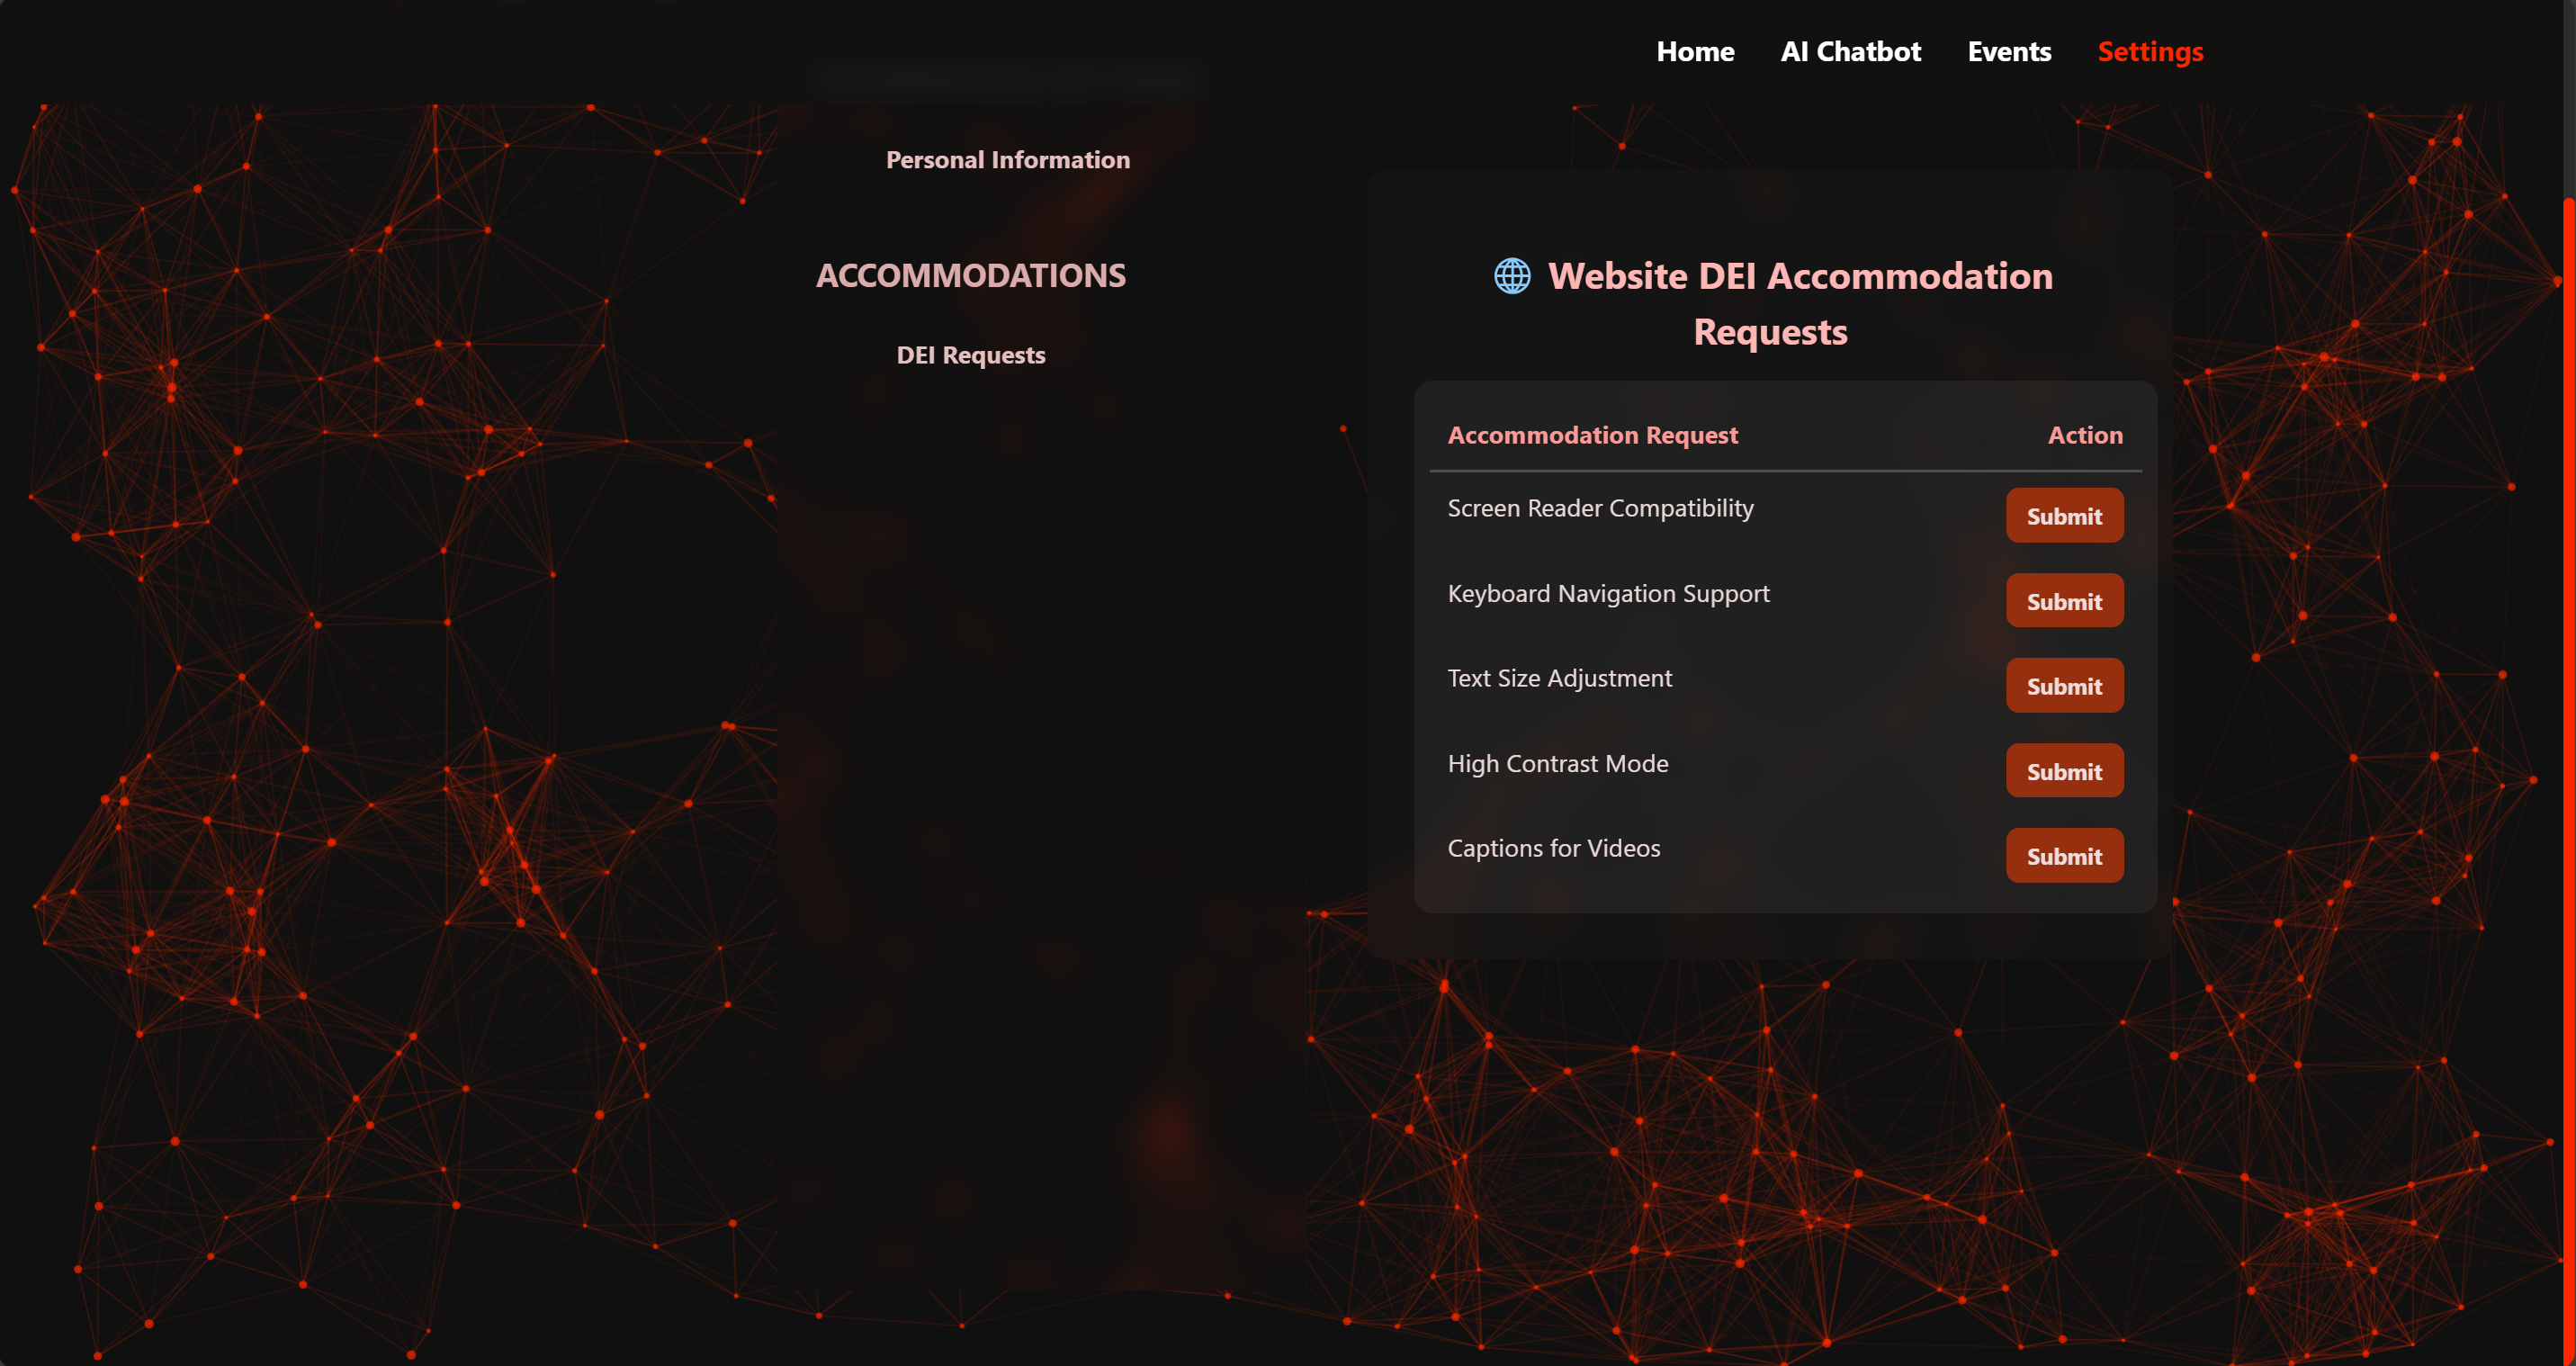
Task: Open Personal Information section
Action: tap(1008, 160)
